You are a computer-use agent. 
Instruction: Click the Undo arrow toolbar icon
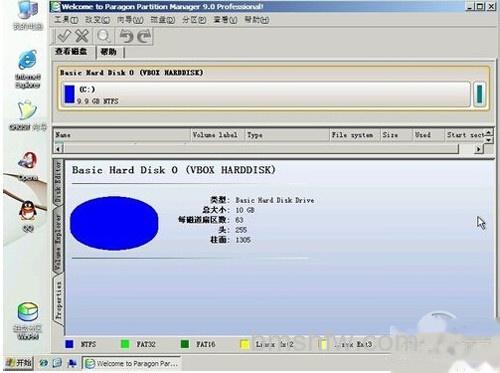126,36
